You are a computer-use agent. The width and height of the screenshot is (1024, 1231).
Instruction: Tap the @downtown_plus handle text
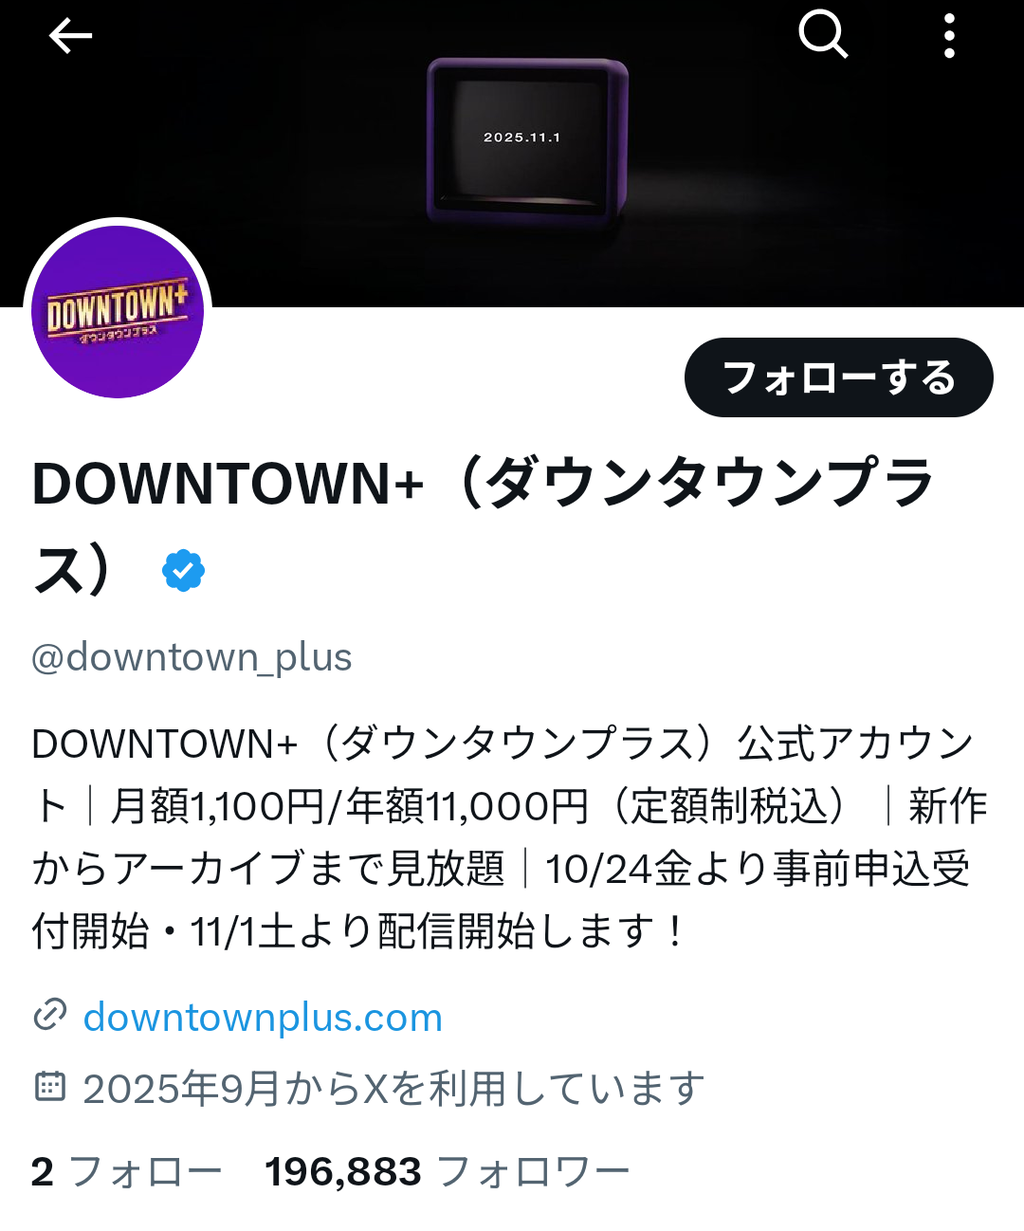(192, 657)
